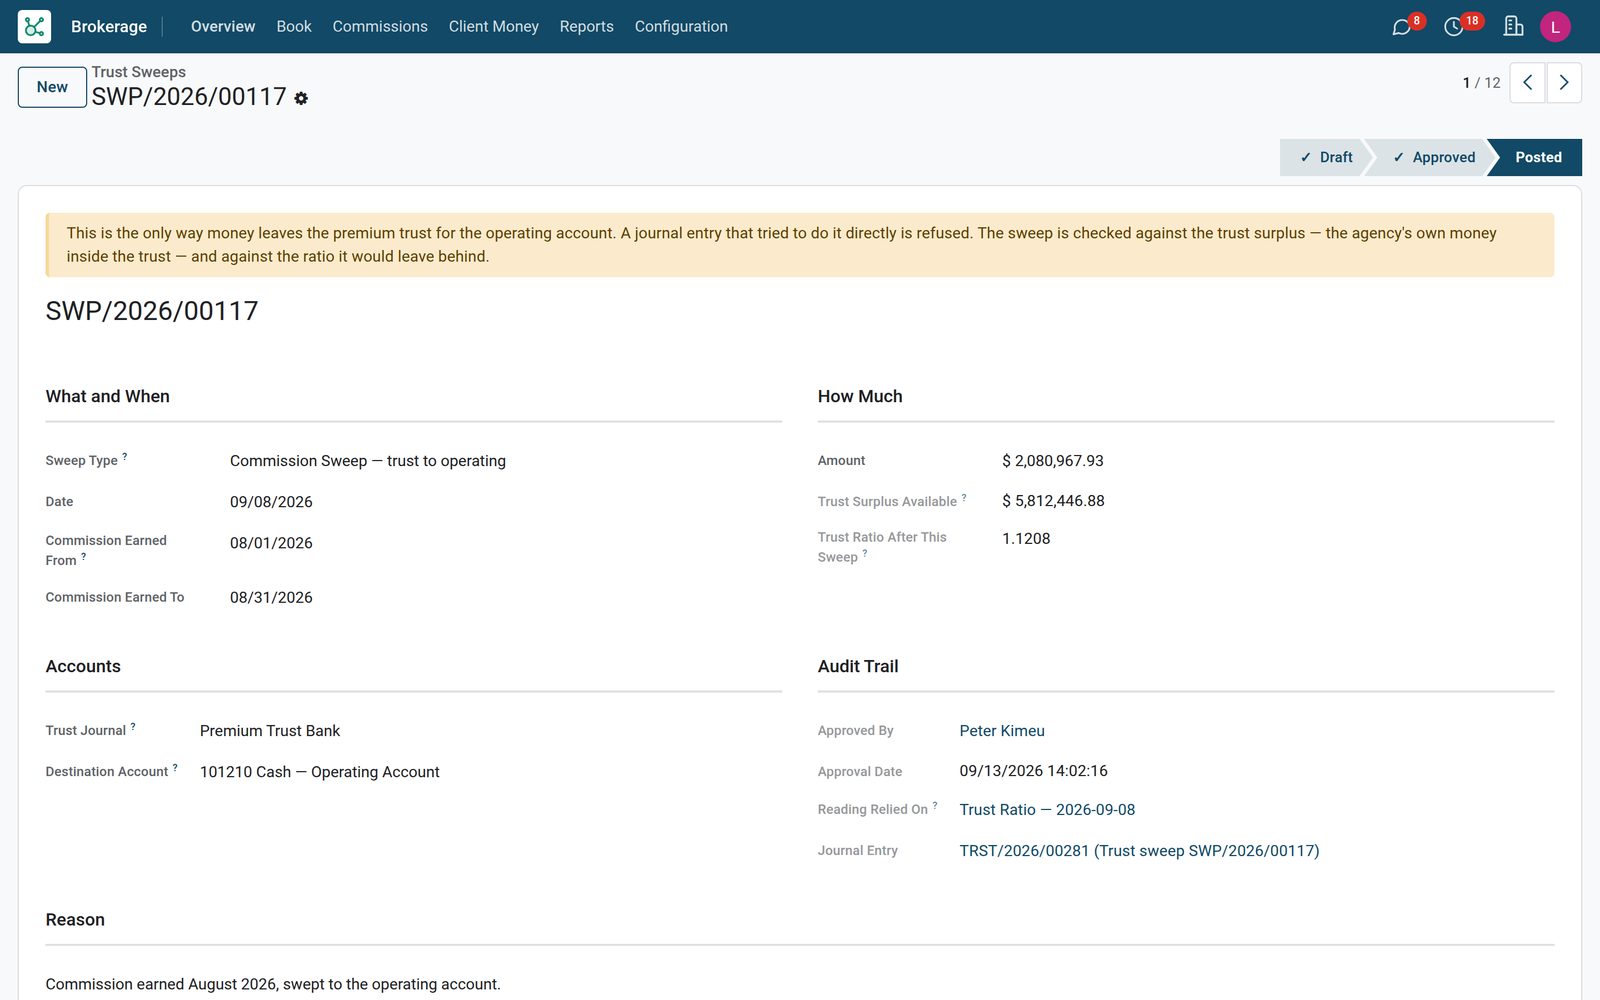Click the Audit Trail section heading

[x=858, y=666]
